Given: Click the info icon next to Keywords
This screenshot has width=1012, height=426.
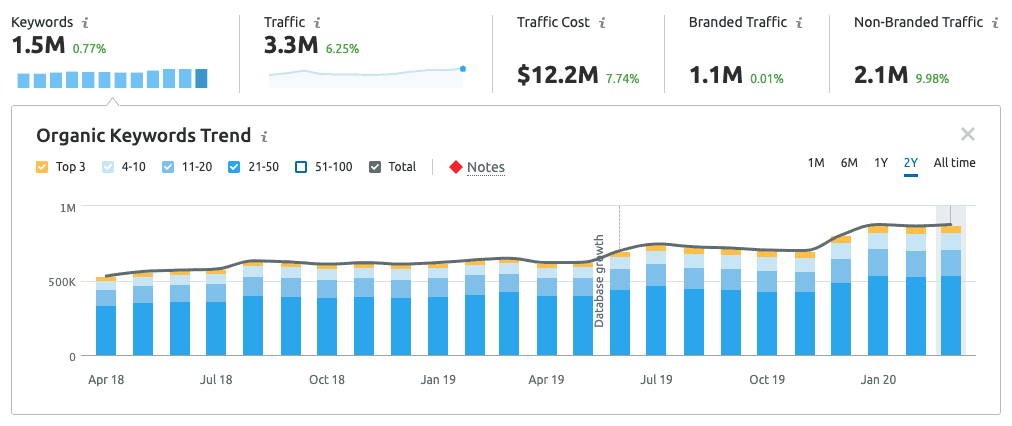Looking at the screenshot, I should (x=86, y=23).
